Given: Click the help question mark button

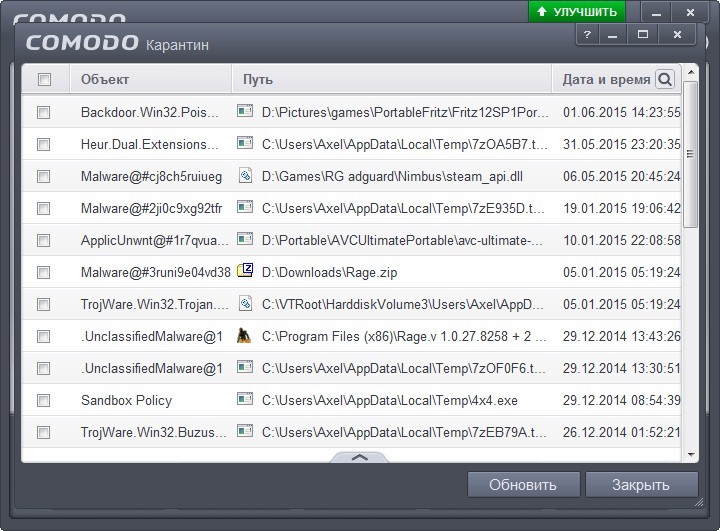Looking at the screenshot, I should tap(587, 34).
